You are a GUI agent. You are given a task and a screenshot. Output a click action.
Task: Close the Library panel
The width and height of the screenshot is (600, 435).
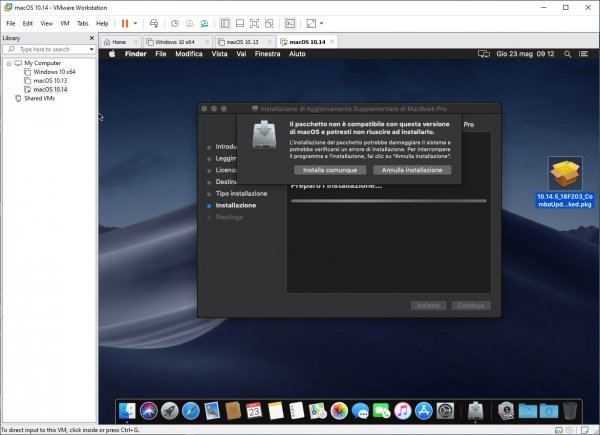point(92,38)
